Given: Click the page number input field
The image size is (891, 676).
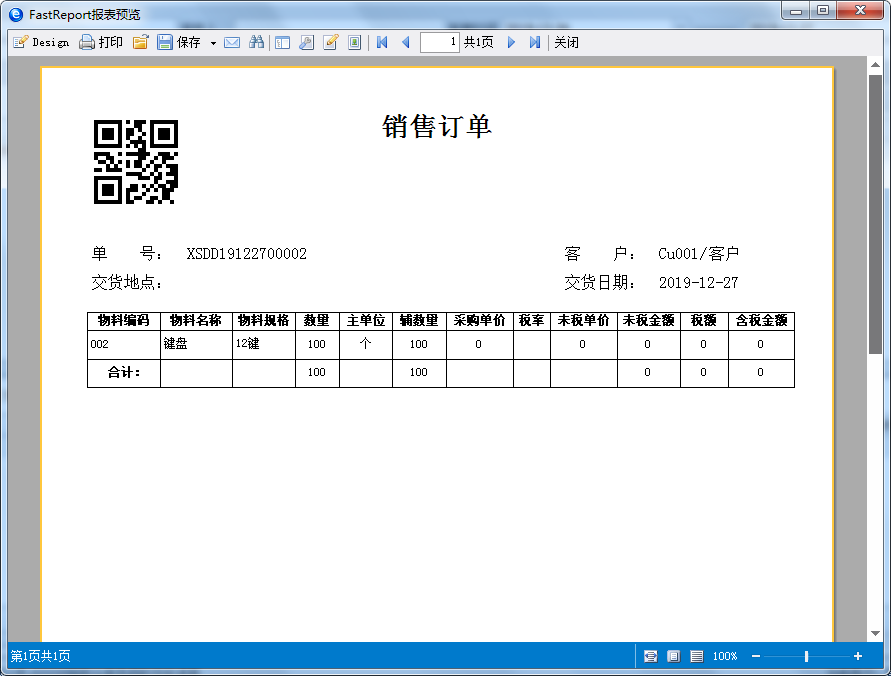Looking at the screenshot, I should point(439,43).
